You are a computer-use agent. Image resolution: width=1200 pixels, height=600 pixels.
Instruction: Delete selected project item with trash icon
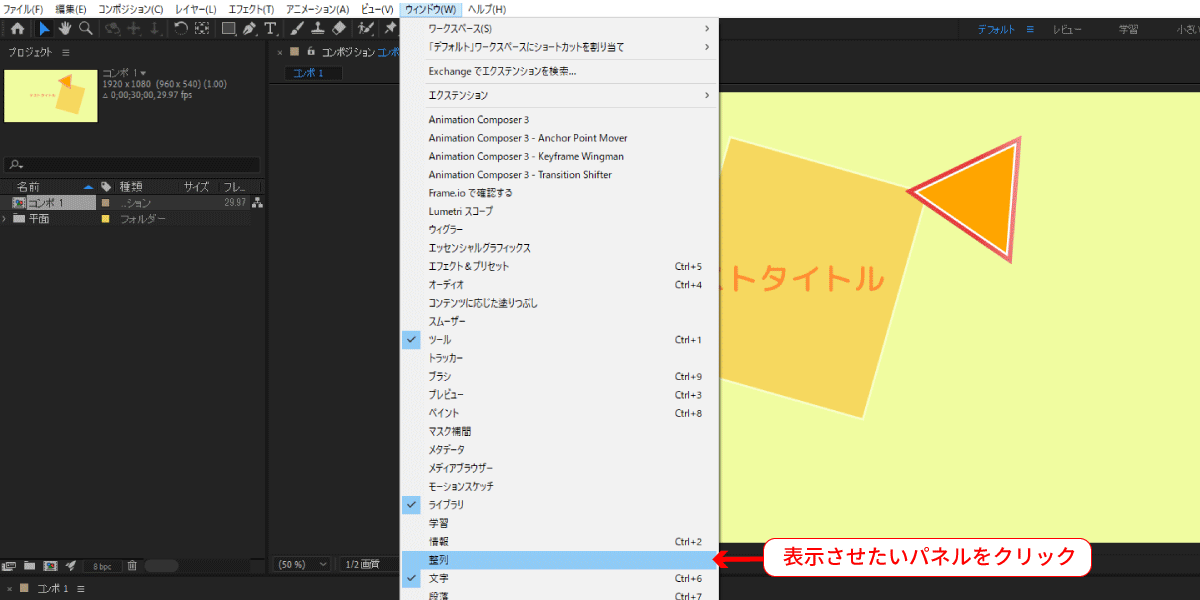point(132,565)
